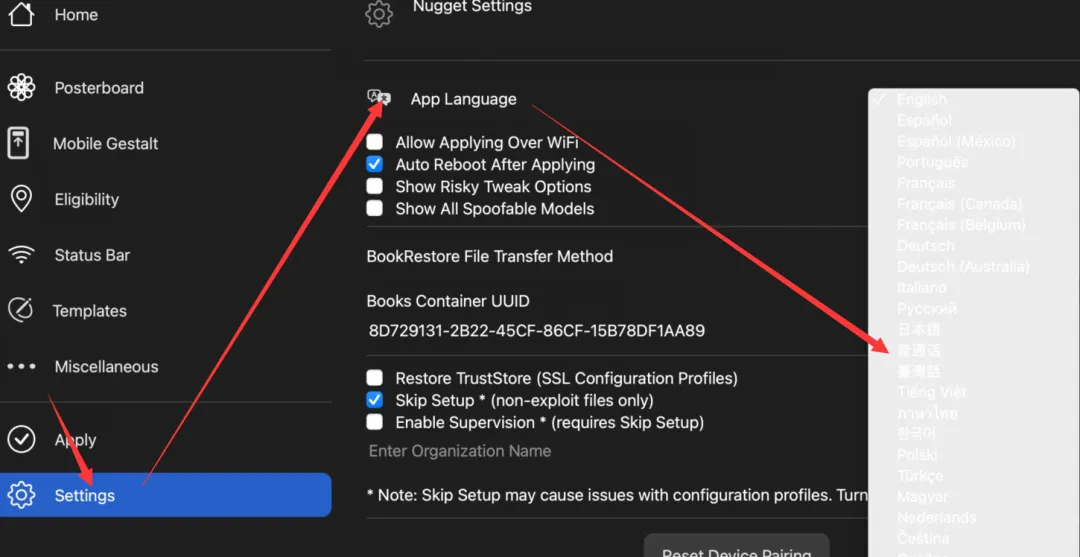
Task: Click the Posterboard flower icon
Action: (x=21, y=88)
